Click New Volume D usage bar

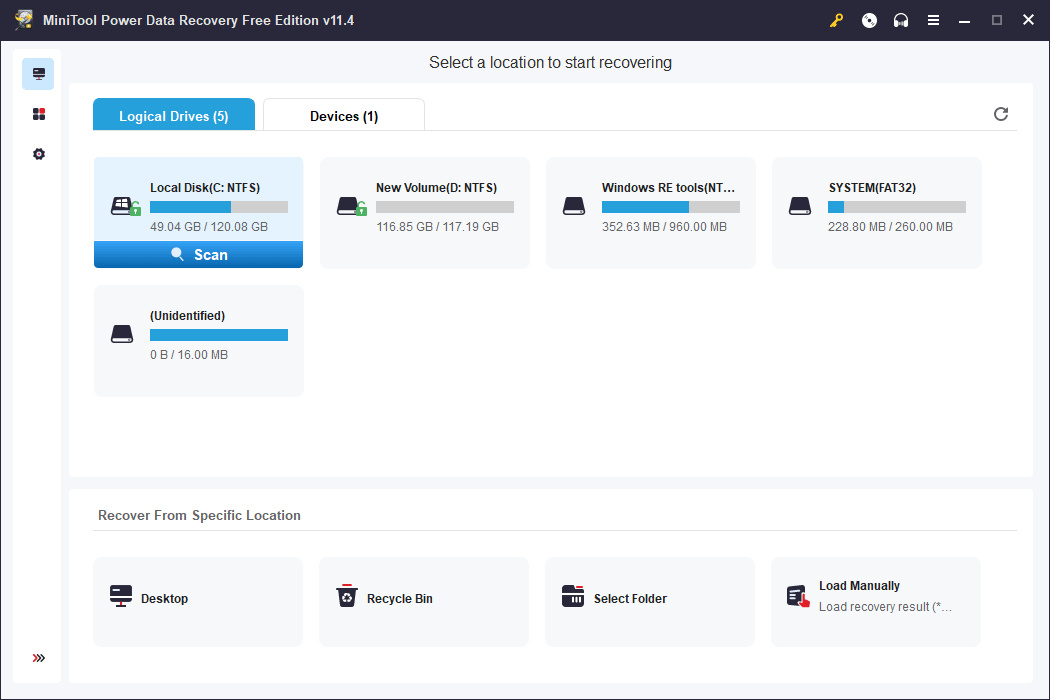tap(445, 207)
